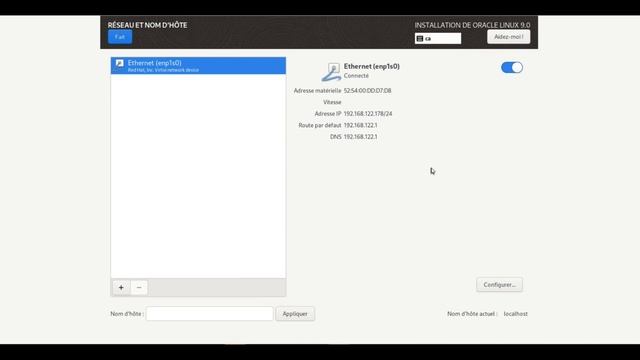Open the ca keyboard layout indicator
Image resolution: width=640 pixels, height=360 pixels.
point(438,38)
